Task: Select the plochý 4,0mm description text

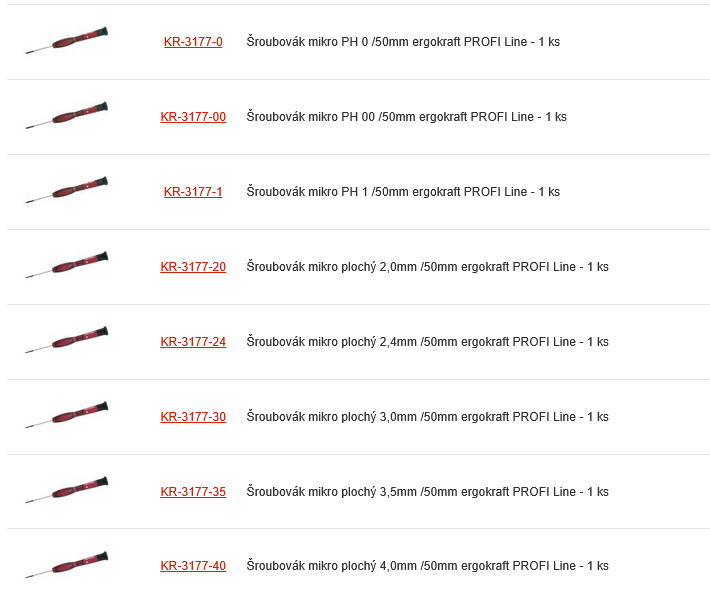Action: (x=427, y=566)
